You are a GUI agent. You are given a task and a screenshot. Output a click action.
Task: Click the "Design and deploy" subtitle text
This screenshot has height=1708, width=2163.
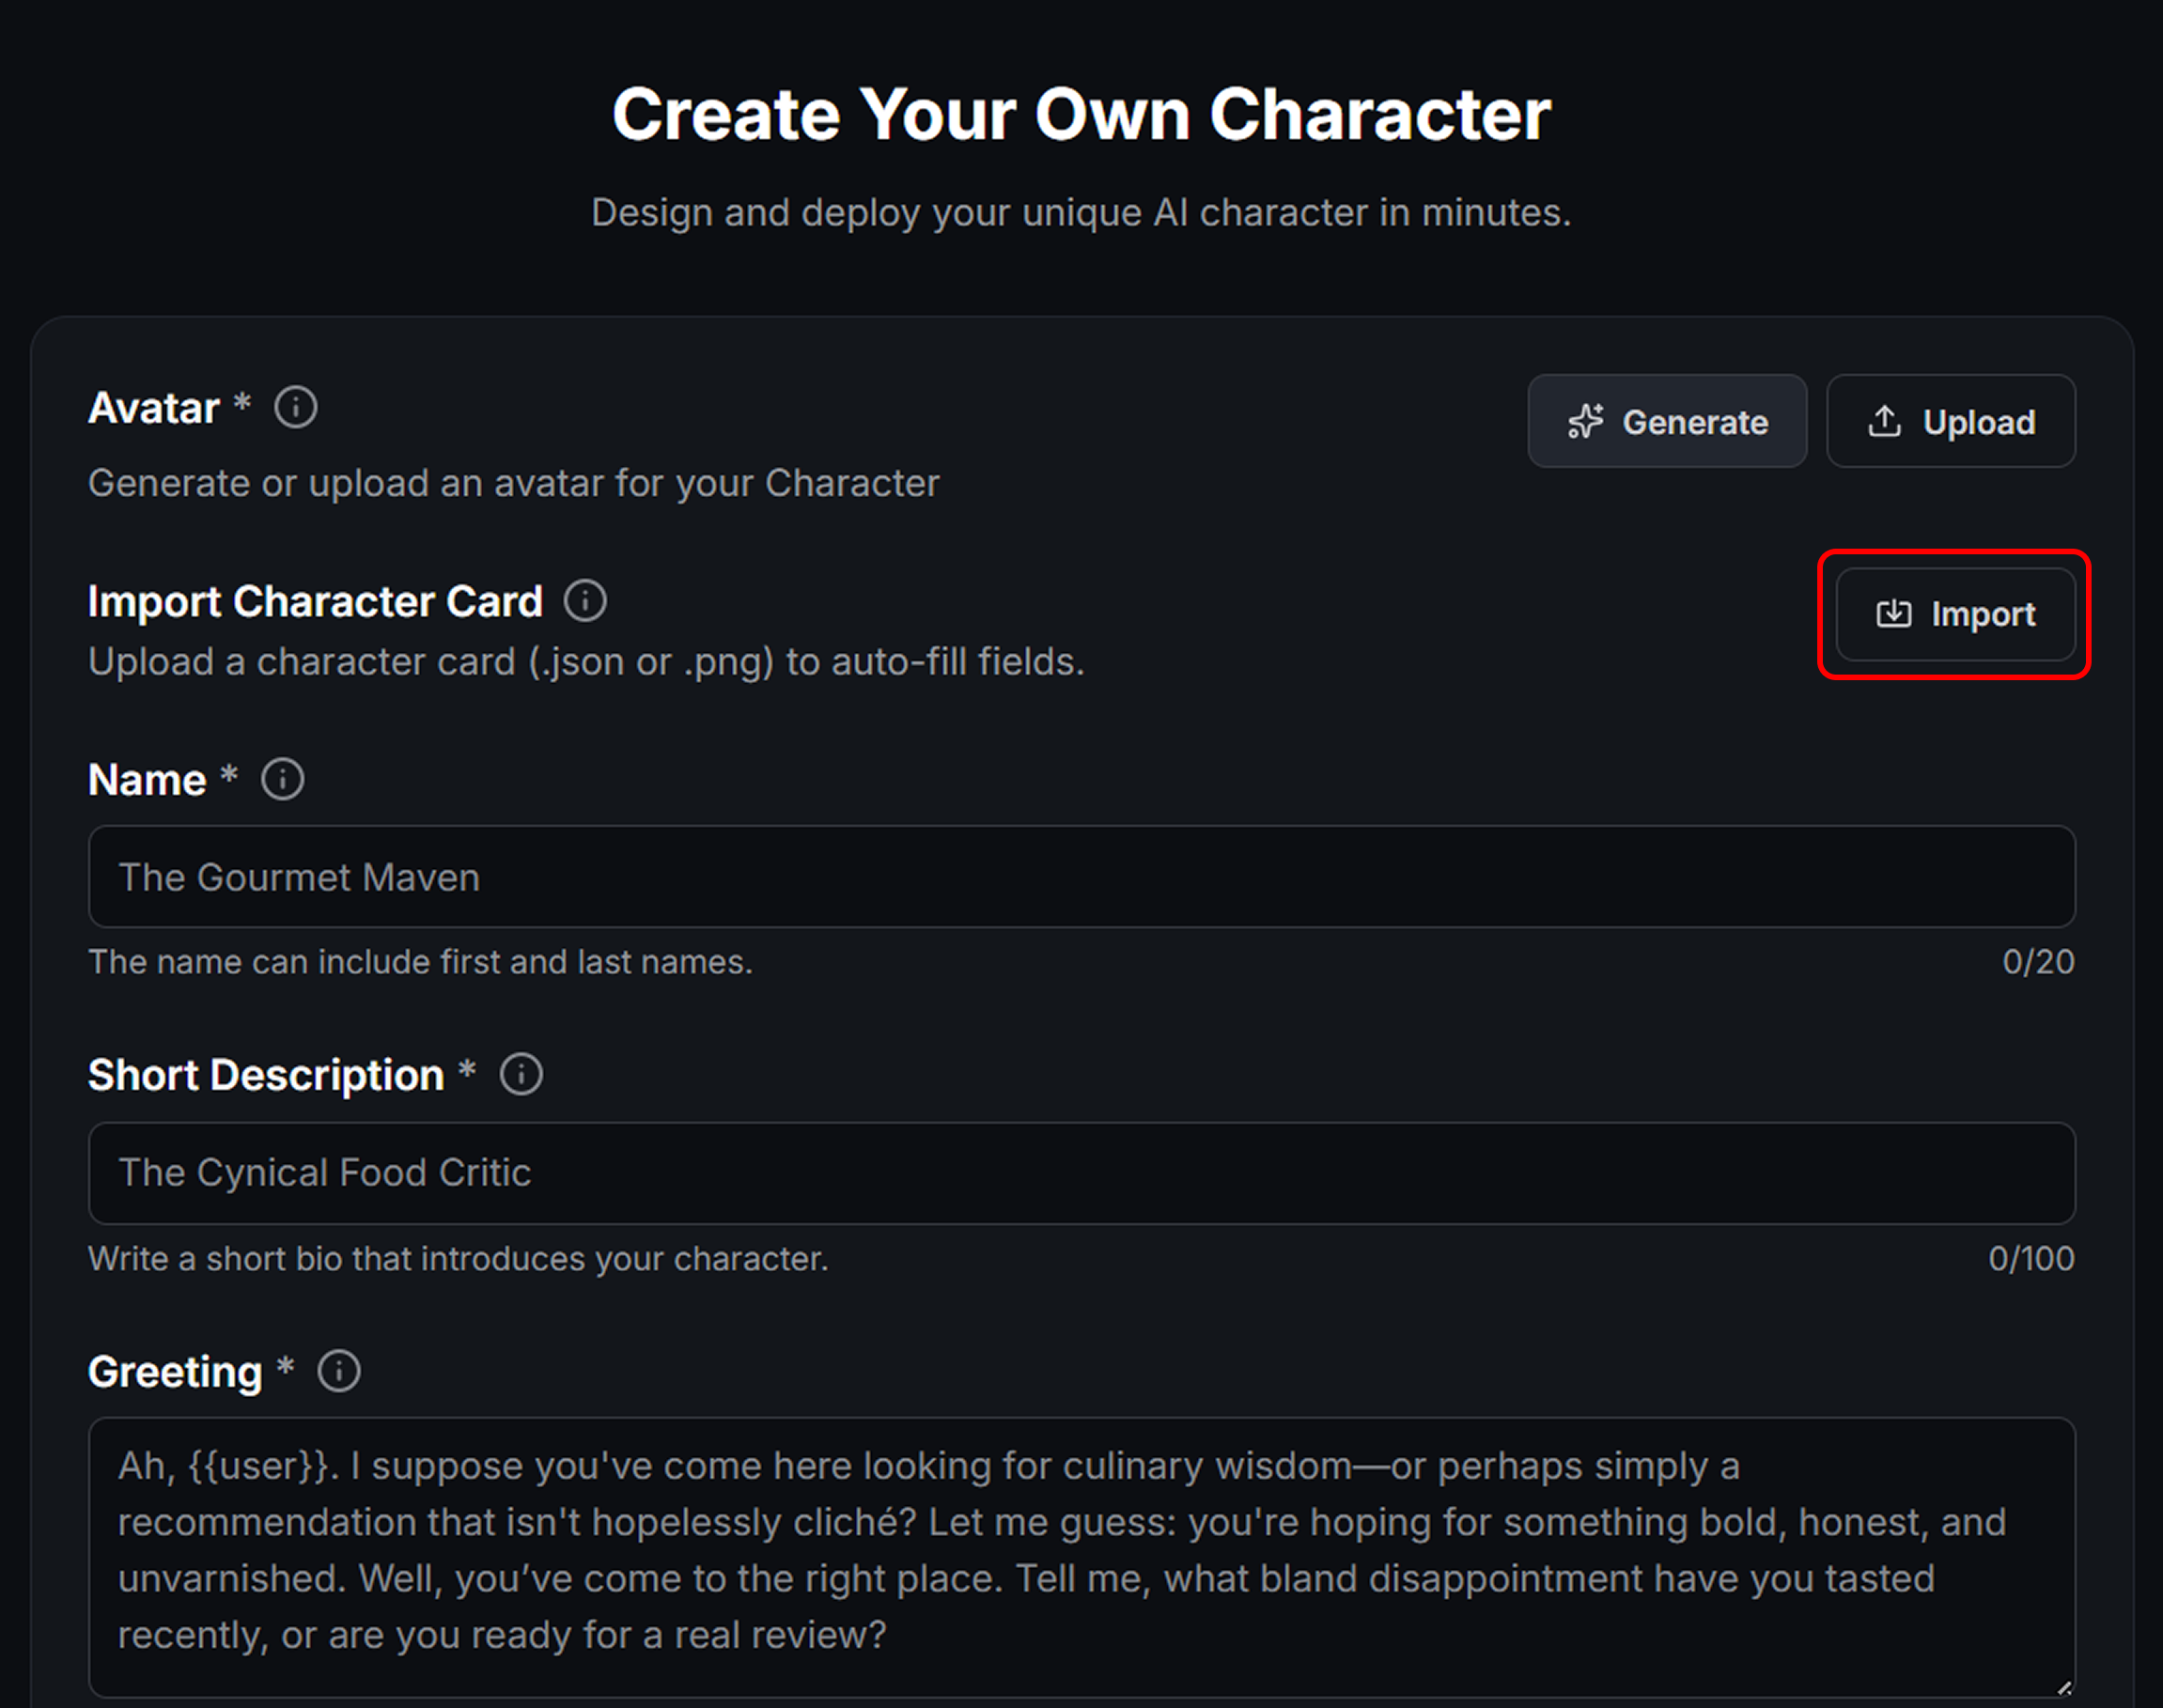[x=1081, y=213]
